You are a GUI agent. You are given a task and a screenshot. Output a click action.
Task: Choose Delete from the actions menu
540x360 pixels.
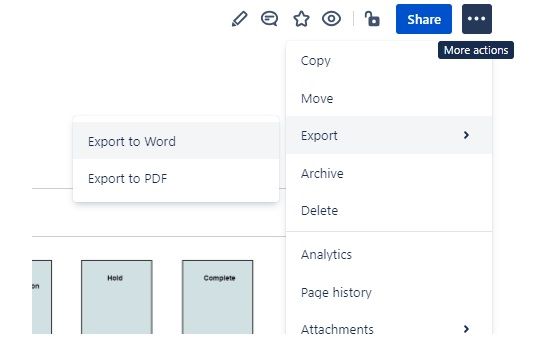pos(389,210)
